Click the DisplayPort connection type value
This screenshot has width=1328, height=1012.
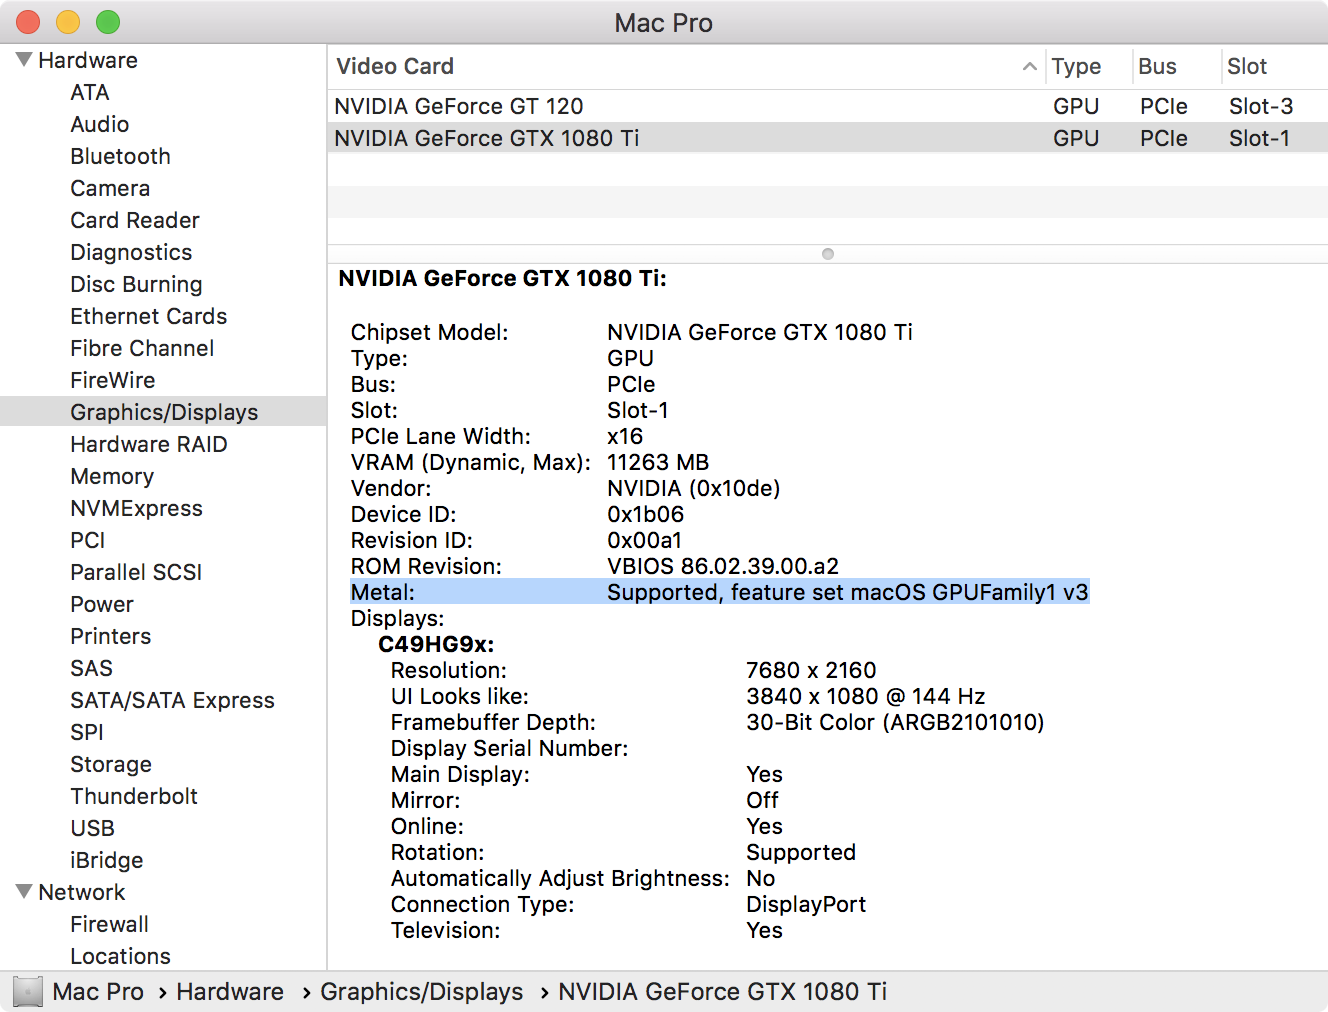[806, 904]
